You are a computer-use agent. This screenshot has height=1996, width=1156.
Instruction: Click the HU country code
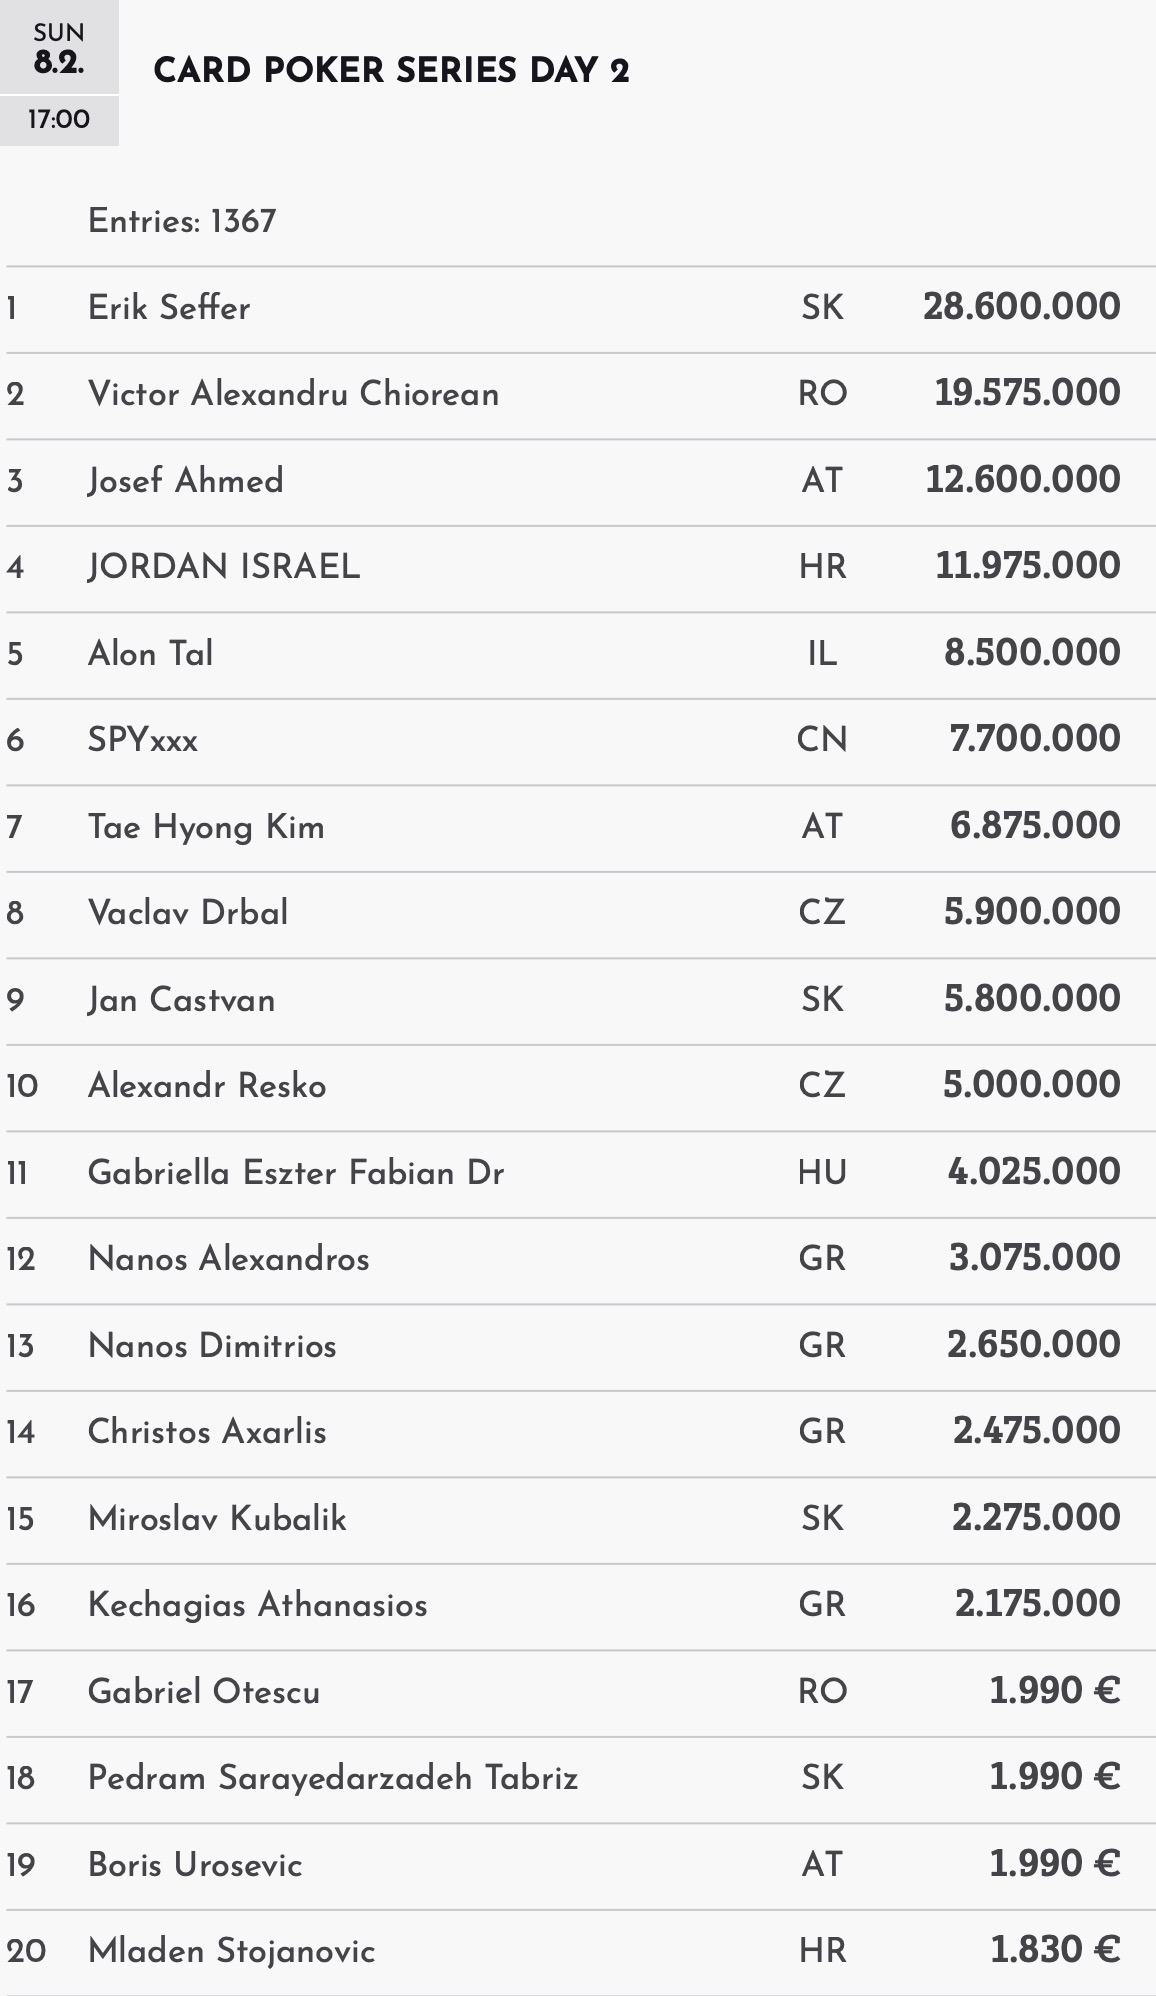click(822, 1172)
